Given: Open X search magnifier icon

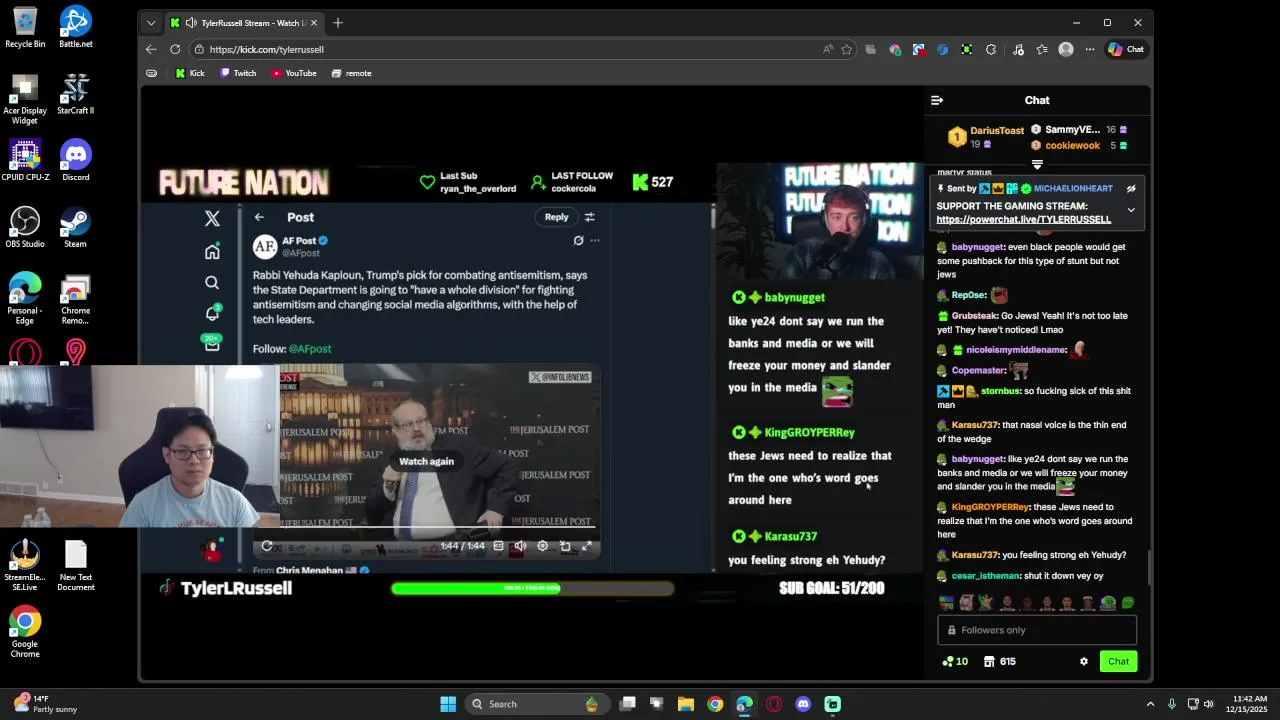Looking at the screenshot, I should point(212,283).
